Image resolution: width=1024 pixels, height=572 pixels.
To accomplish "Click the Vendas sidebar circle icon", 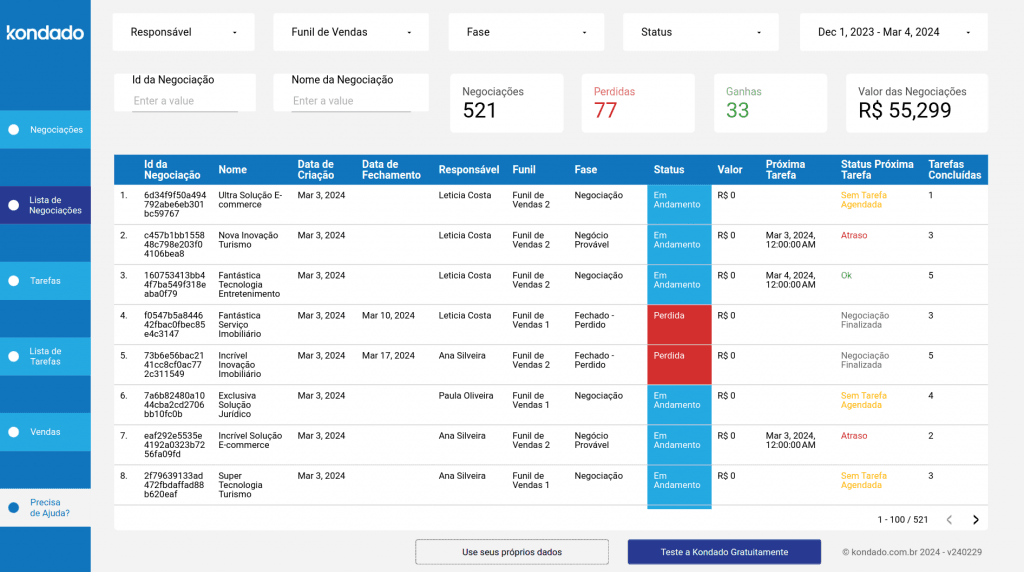I will click(x=14, y=432).
